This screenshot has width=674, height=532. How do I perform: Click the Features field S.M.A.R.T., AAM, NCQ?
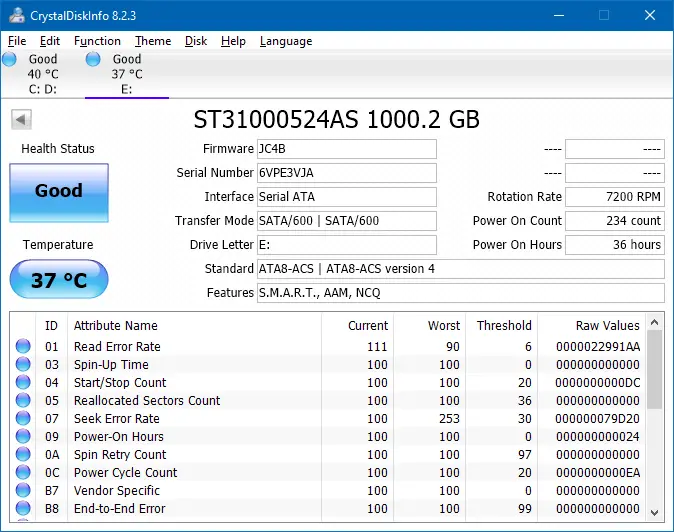[x=461, y=293]
